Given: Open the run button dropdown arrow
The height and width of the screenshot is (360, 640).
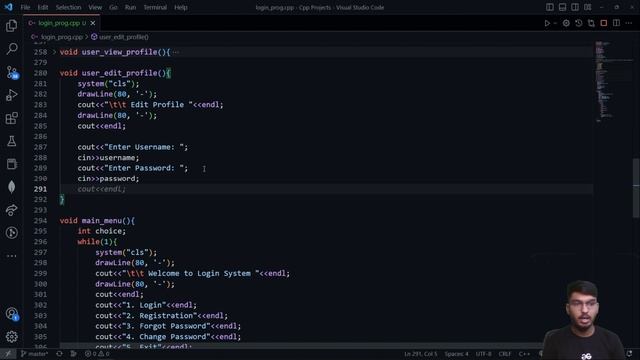Looking at the screenshot, I should pos(556,23).
